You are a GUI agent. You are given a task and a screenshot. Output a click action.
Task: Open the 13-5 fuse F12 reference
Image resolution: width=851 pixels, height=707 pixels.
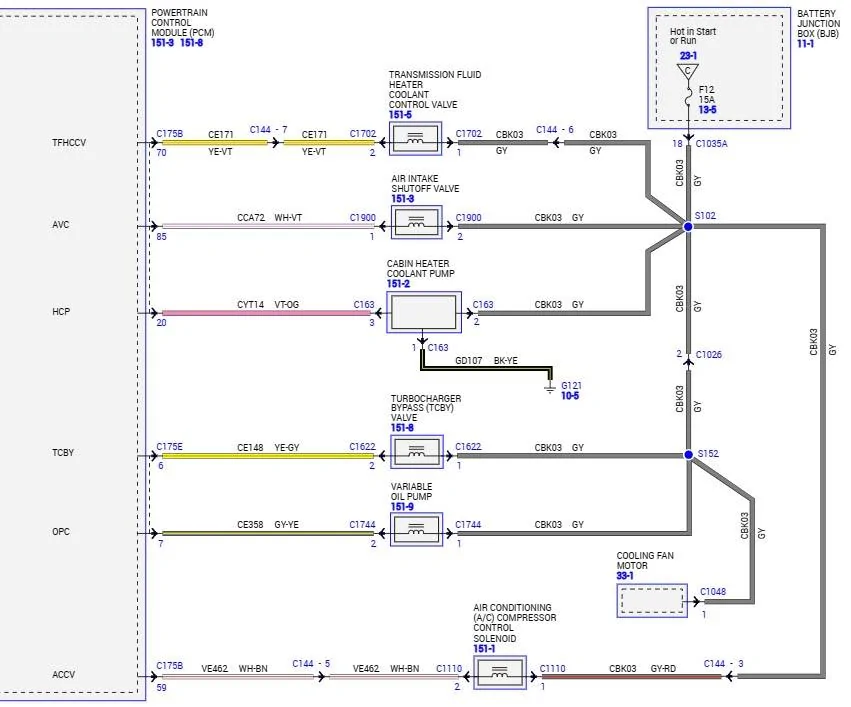(707, 110)
